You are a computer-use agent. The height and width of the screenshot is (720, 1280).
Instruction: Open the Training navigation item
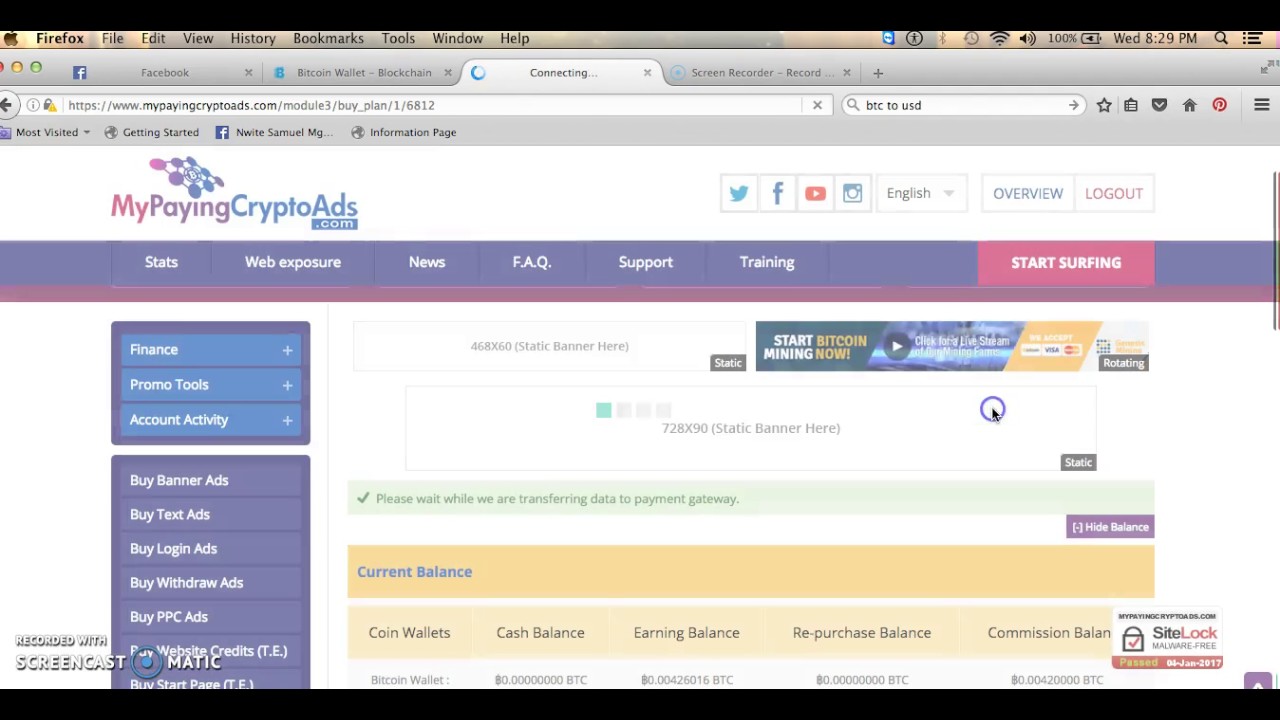point(767,262)
